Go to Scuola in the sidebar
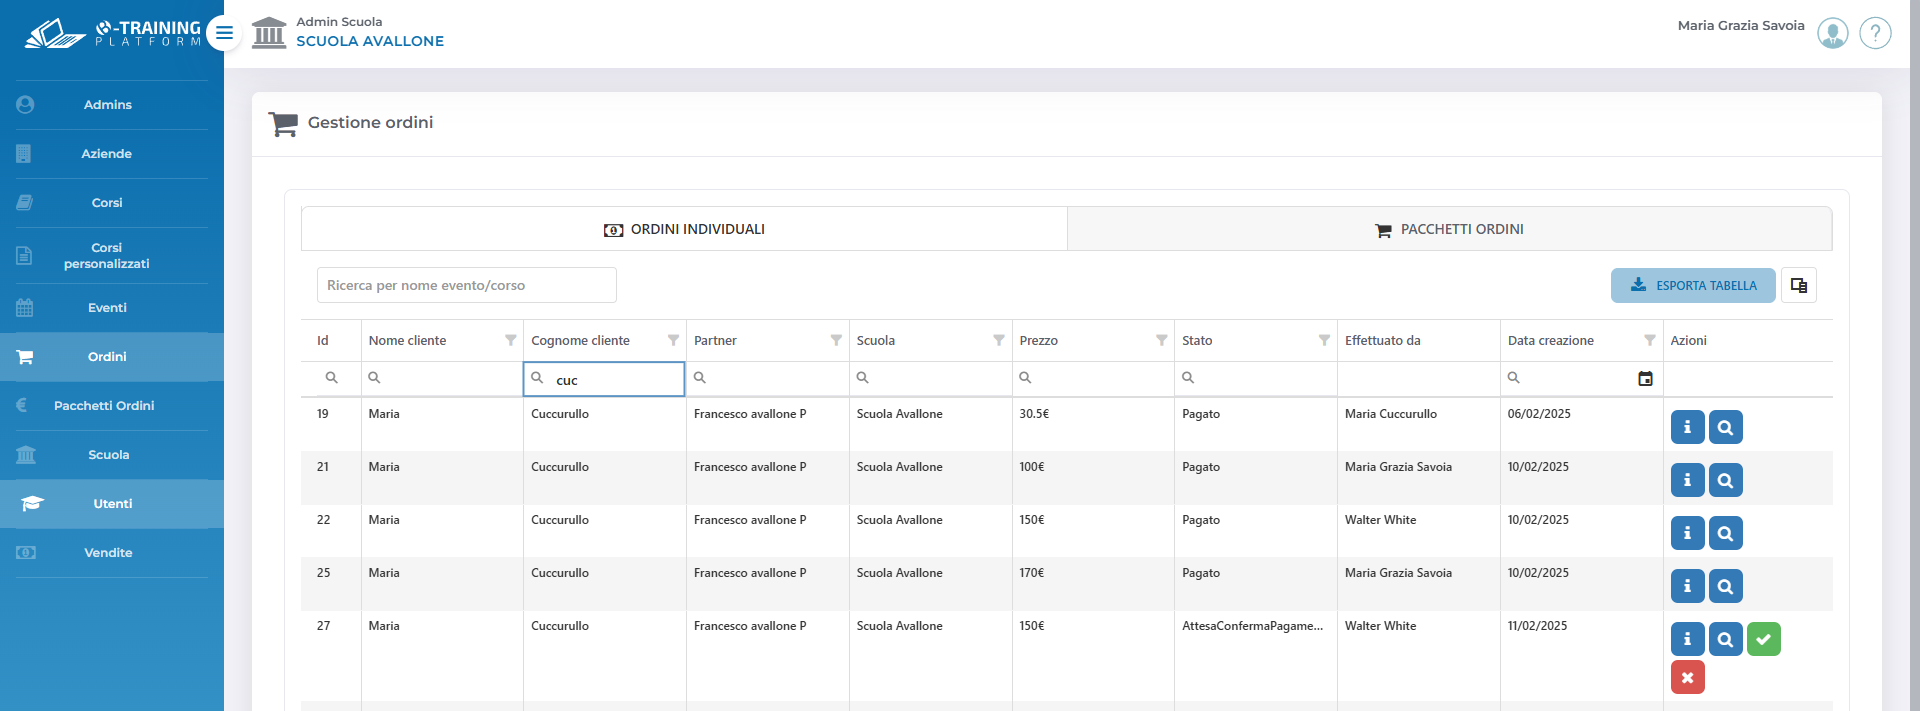The height and width of the screenshot is (711, 1920). tap(112, 455)
